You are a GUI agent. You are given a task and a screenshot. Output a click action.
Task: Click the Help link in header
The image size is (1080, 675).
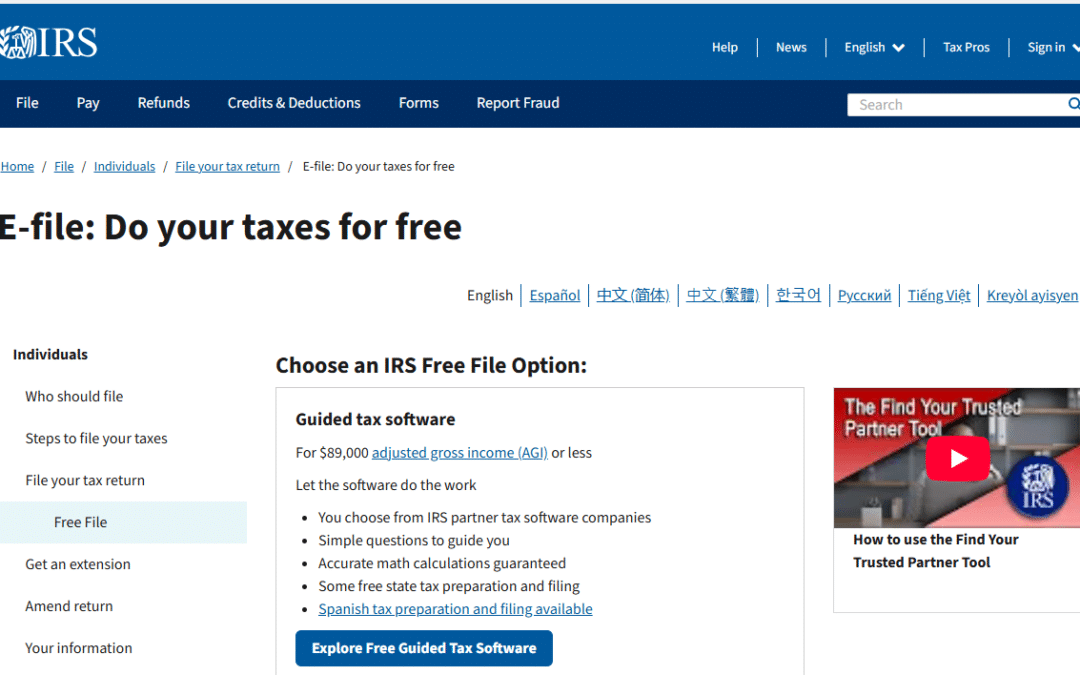(x=725, y=48)
